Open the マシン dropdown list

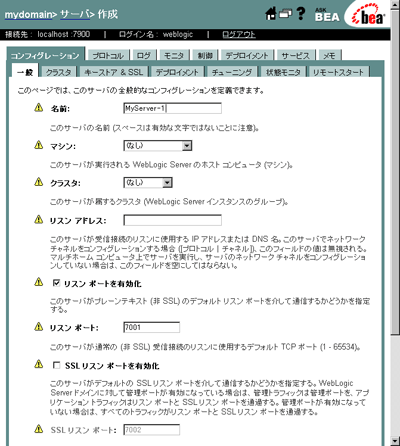[158, 146]
